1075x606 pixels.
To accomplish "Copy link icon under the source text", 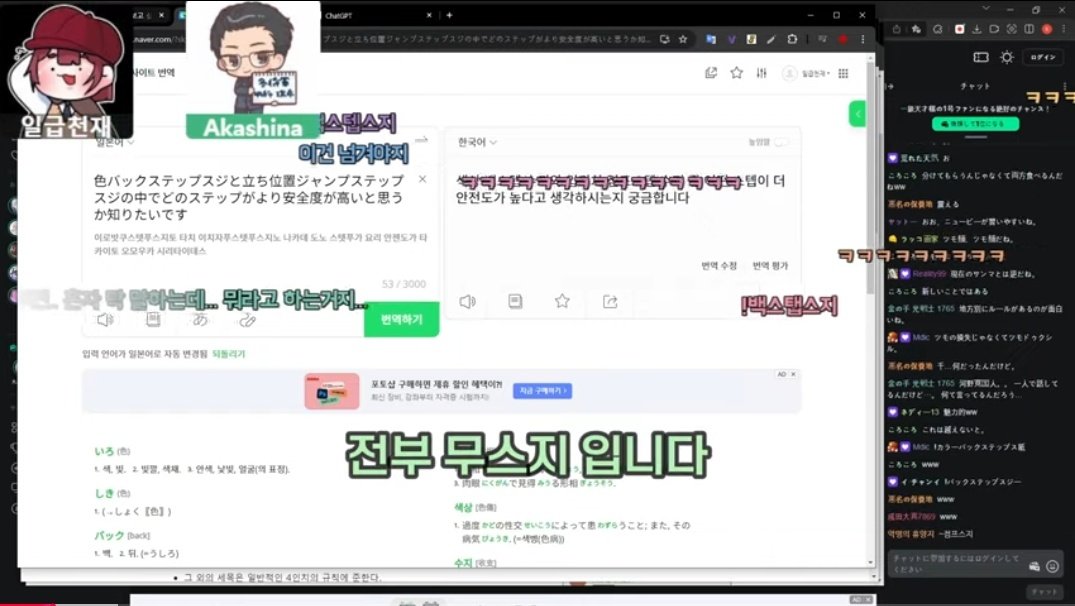I will pos(247,319).
